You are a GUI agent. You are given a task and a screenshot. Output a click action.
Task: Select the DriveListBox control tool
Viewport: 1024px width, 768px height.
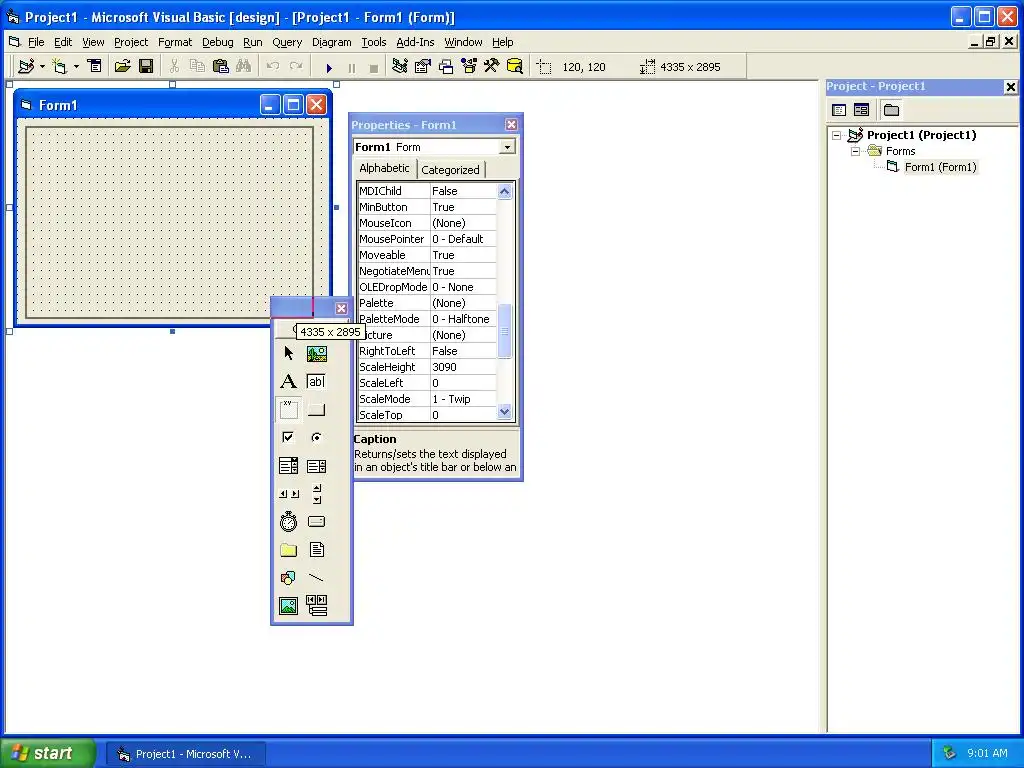[x=317, y=522]
